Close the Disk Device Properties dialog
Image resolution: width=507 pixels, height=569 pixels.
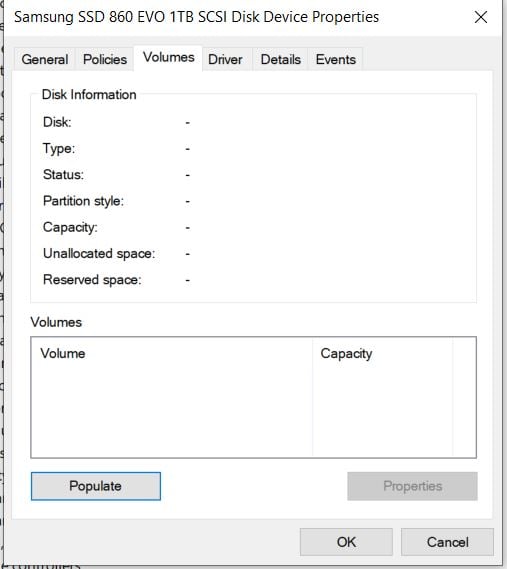click(481, 17)
